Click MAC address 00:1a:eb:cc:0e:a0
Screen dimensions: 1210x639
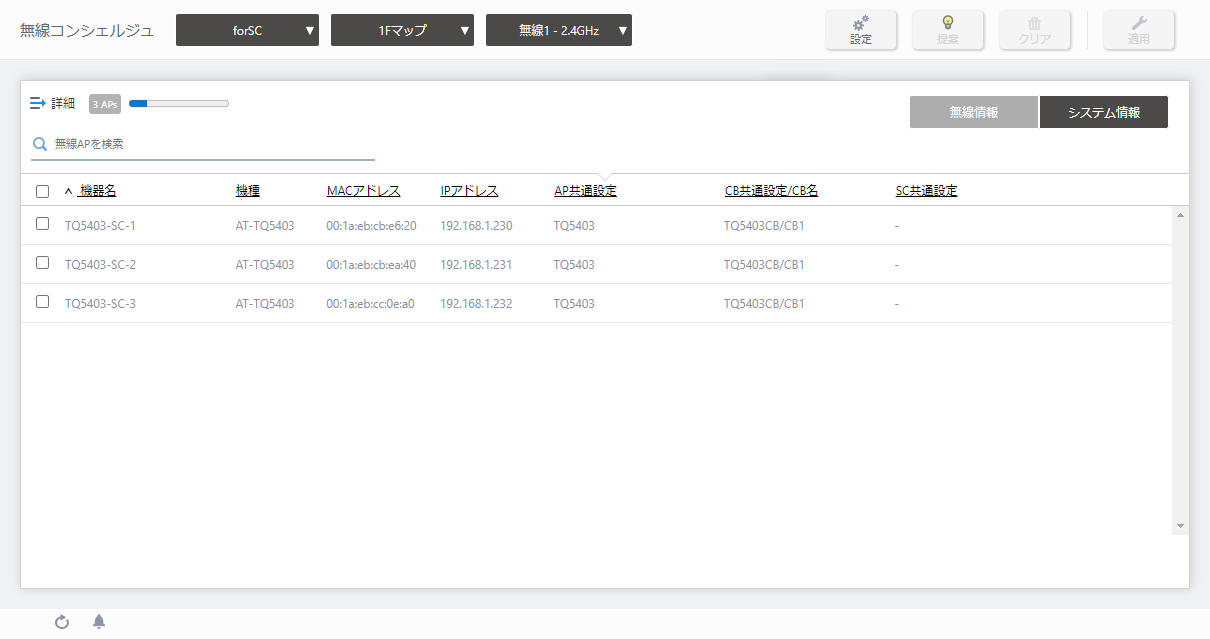point(370,304)
